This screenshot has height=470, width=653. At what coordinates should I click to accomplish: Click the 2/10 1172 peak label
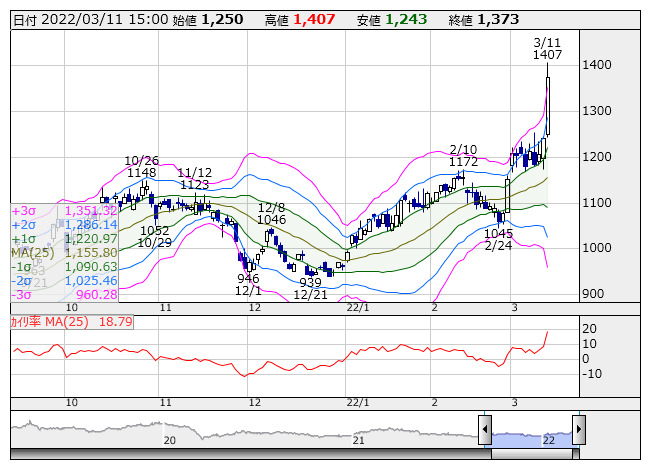pyautogui.click(x=464, y=156)
